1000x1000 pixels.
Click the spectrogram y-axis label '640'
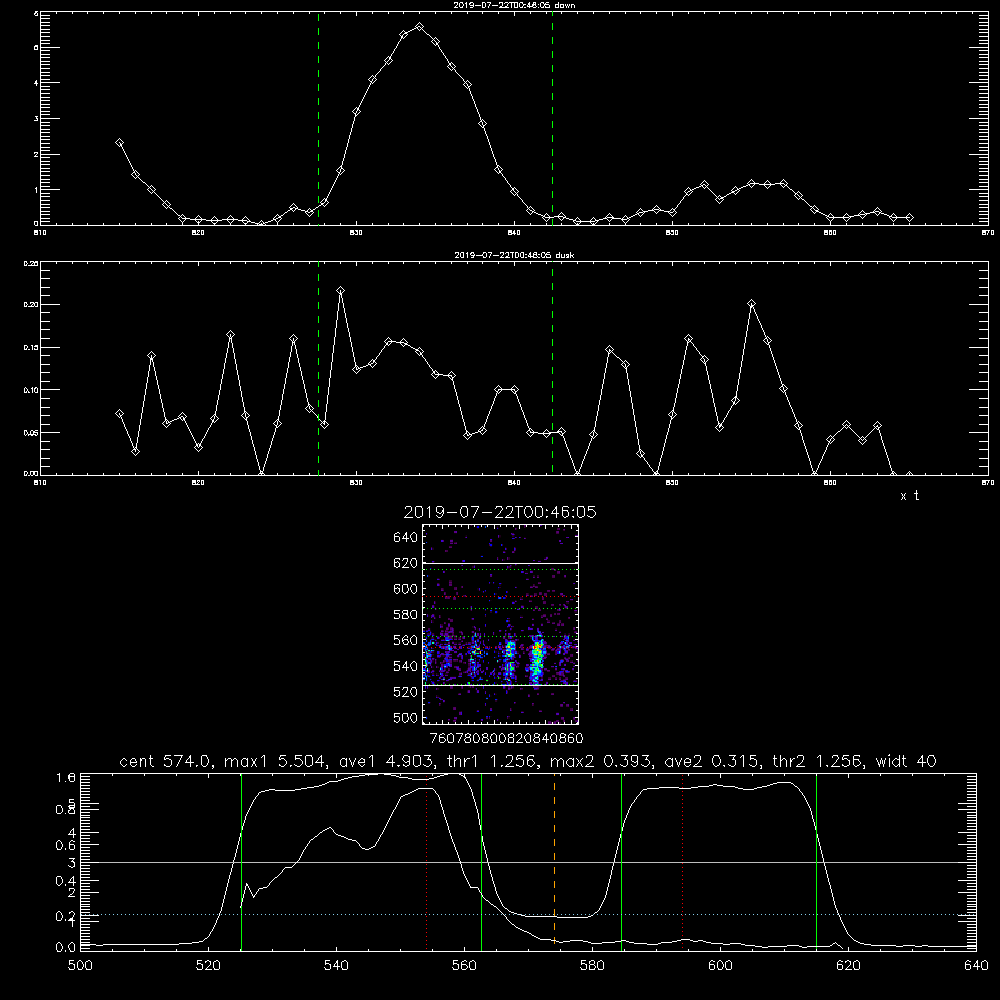[406, 538]
